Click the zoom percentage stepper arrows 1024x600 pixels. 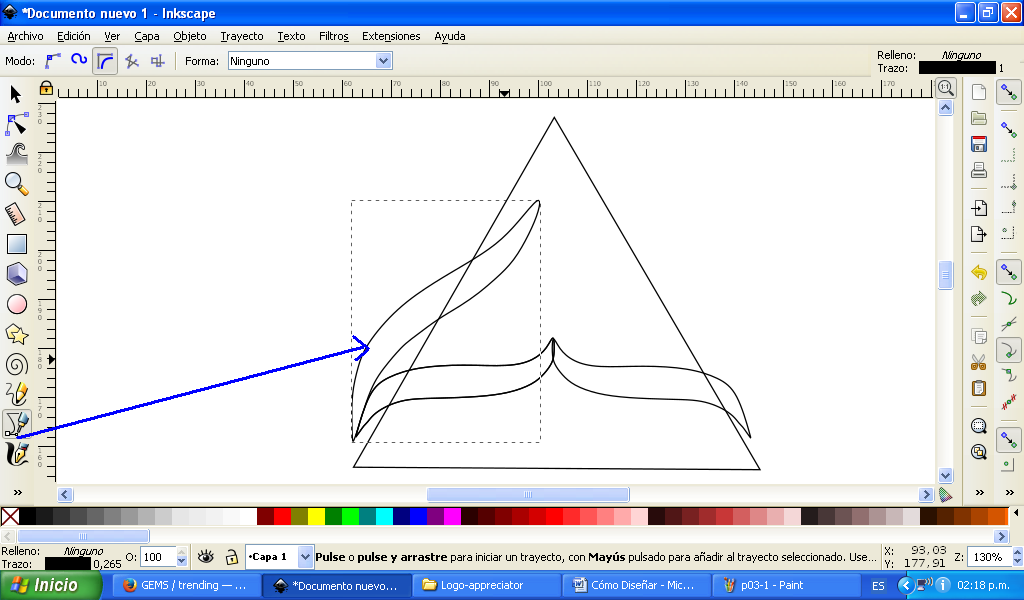click(1017, 557)
